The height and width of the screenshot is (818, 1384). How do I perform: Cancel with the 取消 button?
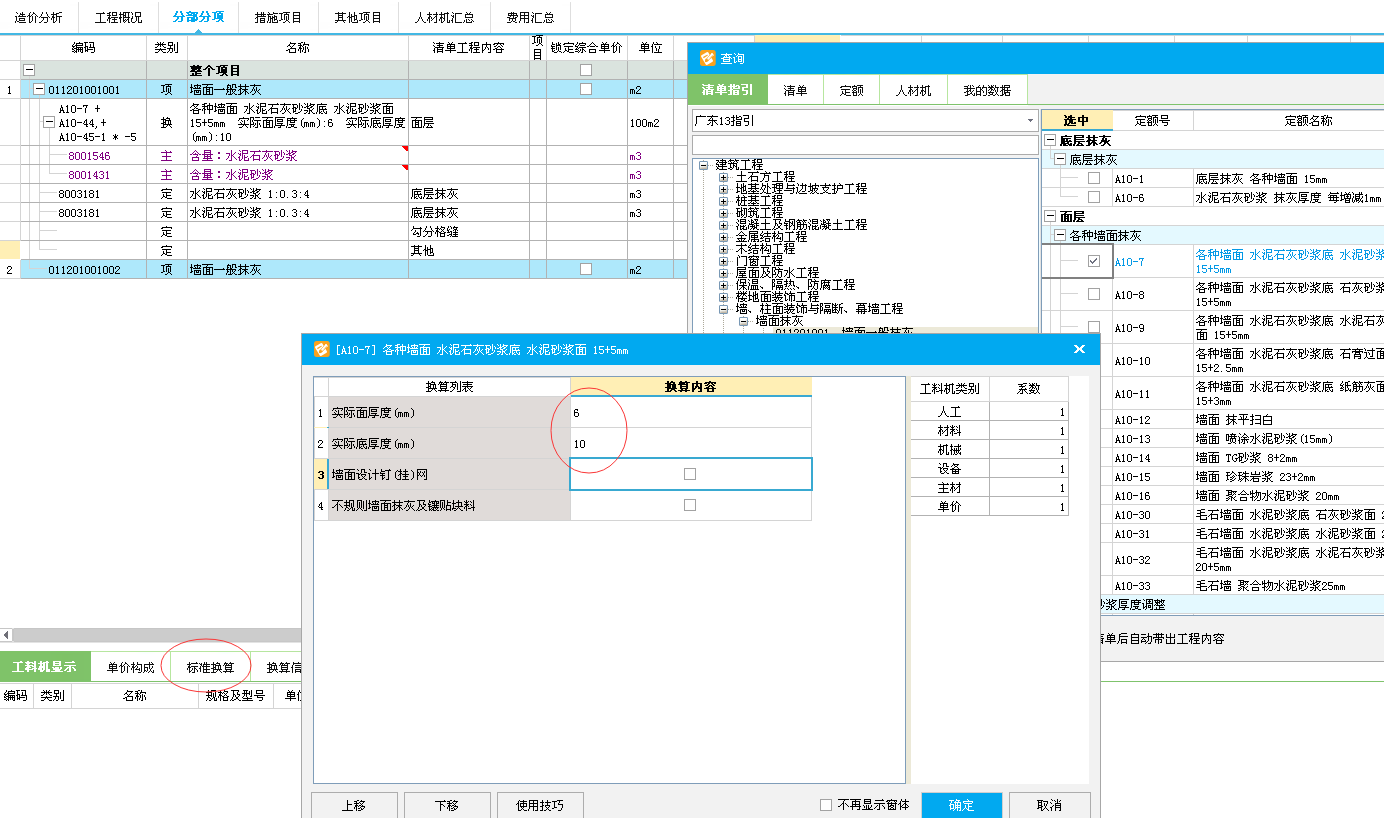pos(1049,805)
